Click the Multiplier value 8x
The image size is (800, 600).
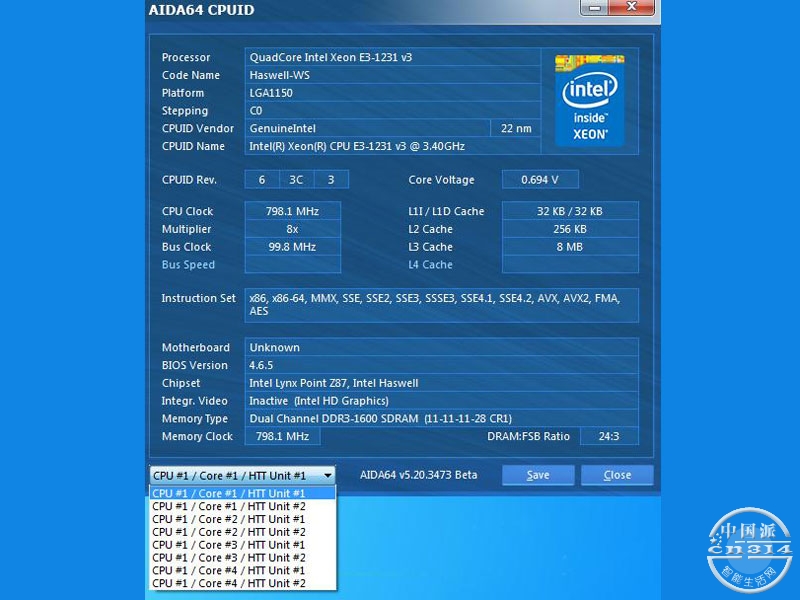click(292, 229)
